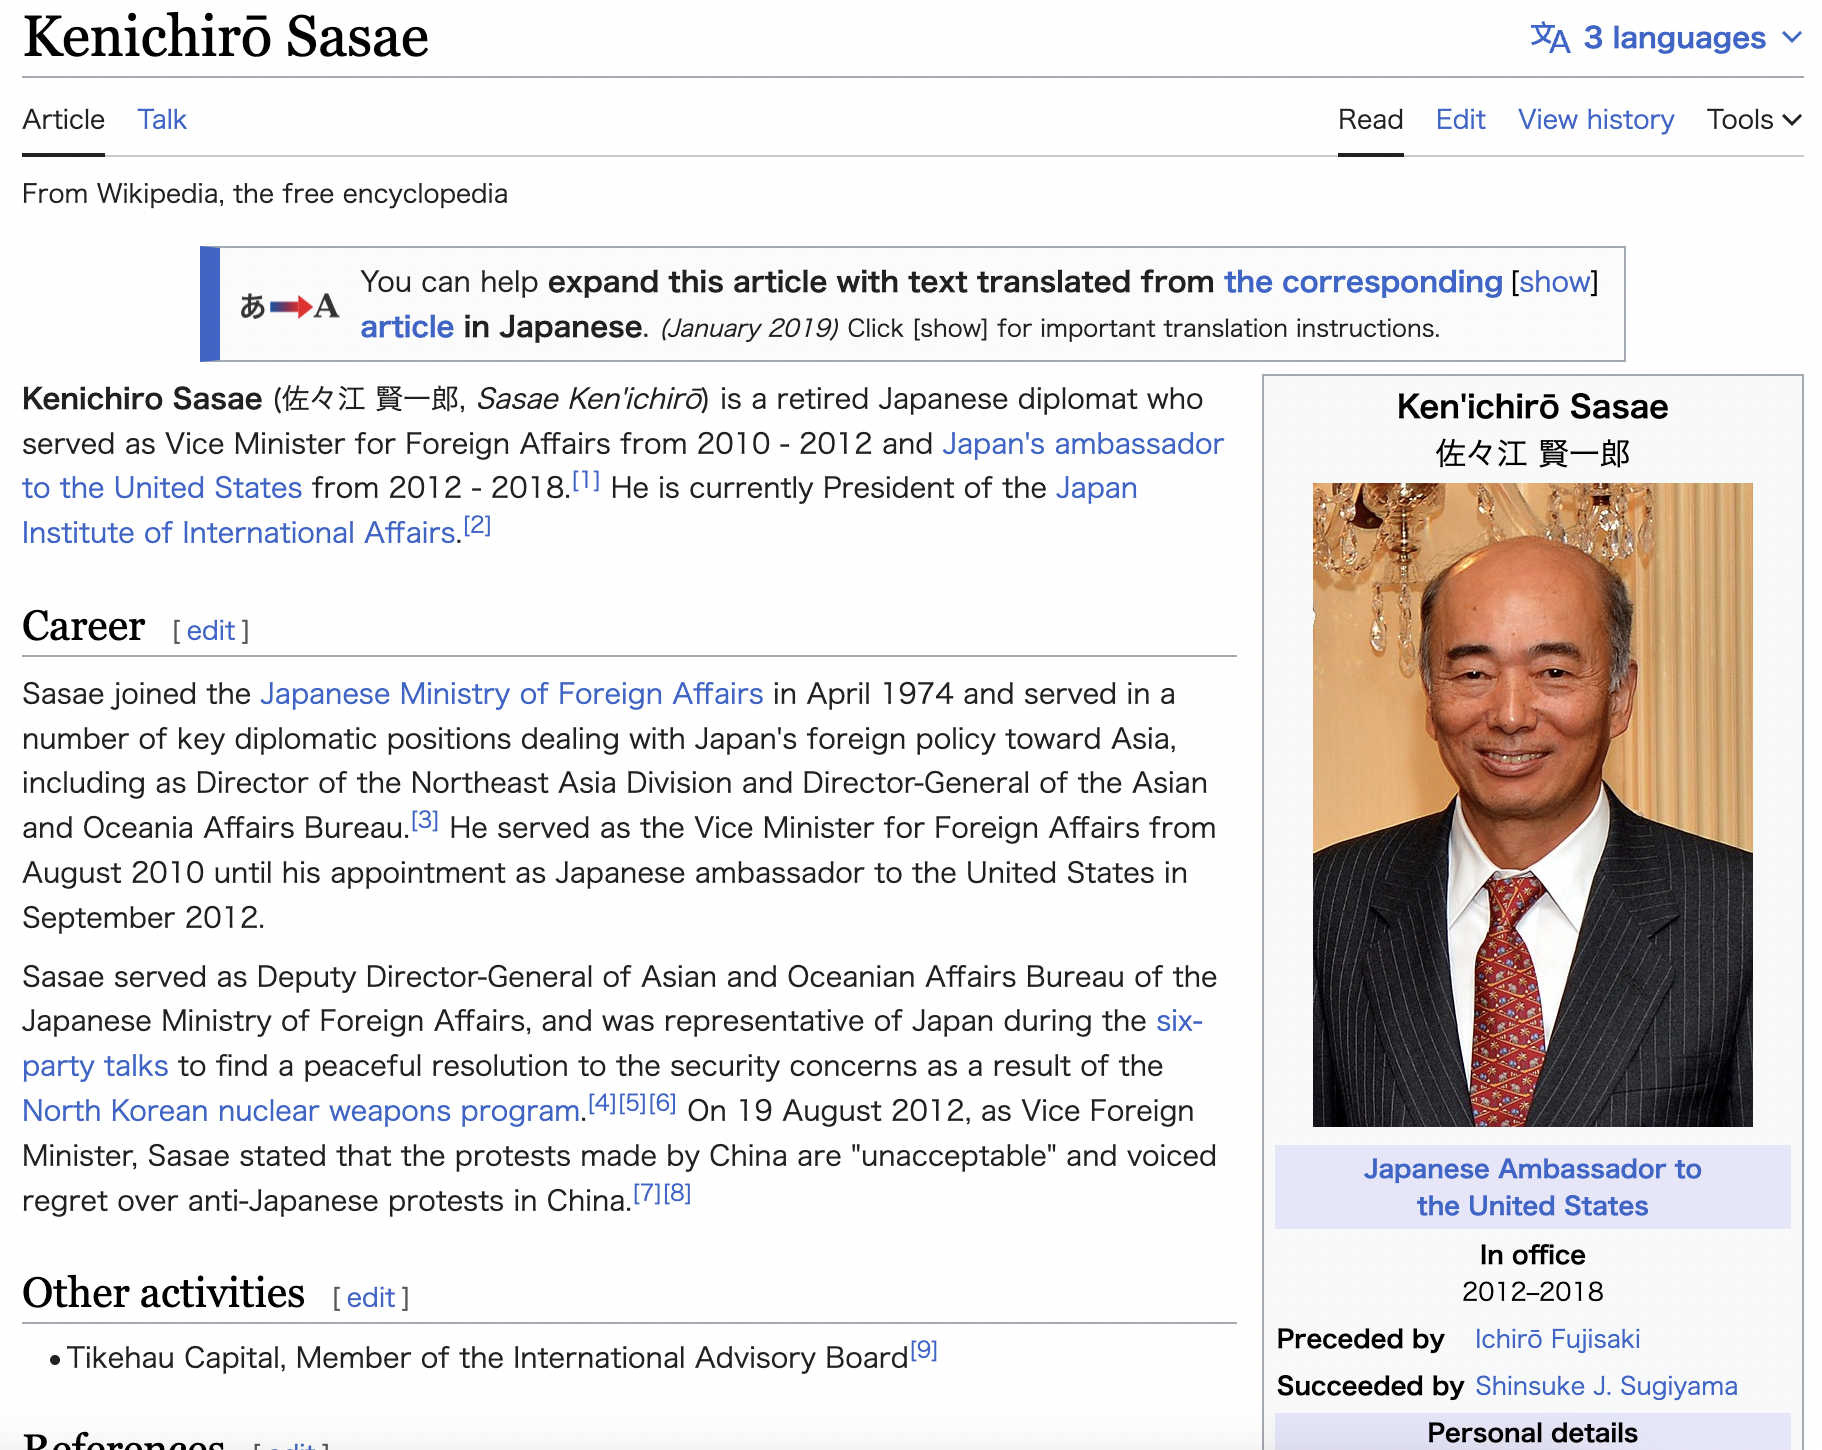
Task: Click the infobox name Ken'ichirō Sasae
Action: [x=1532, y=407]
